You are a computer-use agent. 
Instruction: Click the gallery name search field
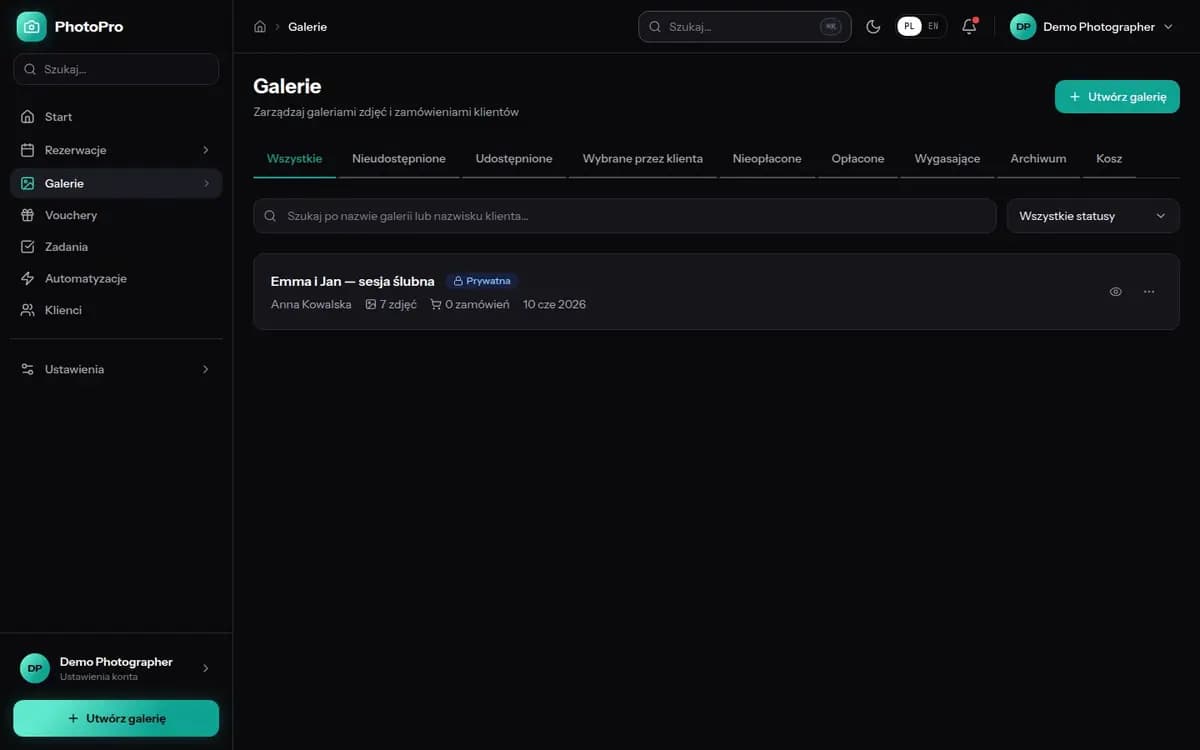point(625,216)
